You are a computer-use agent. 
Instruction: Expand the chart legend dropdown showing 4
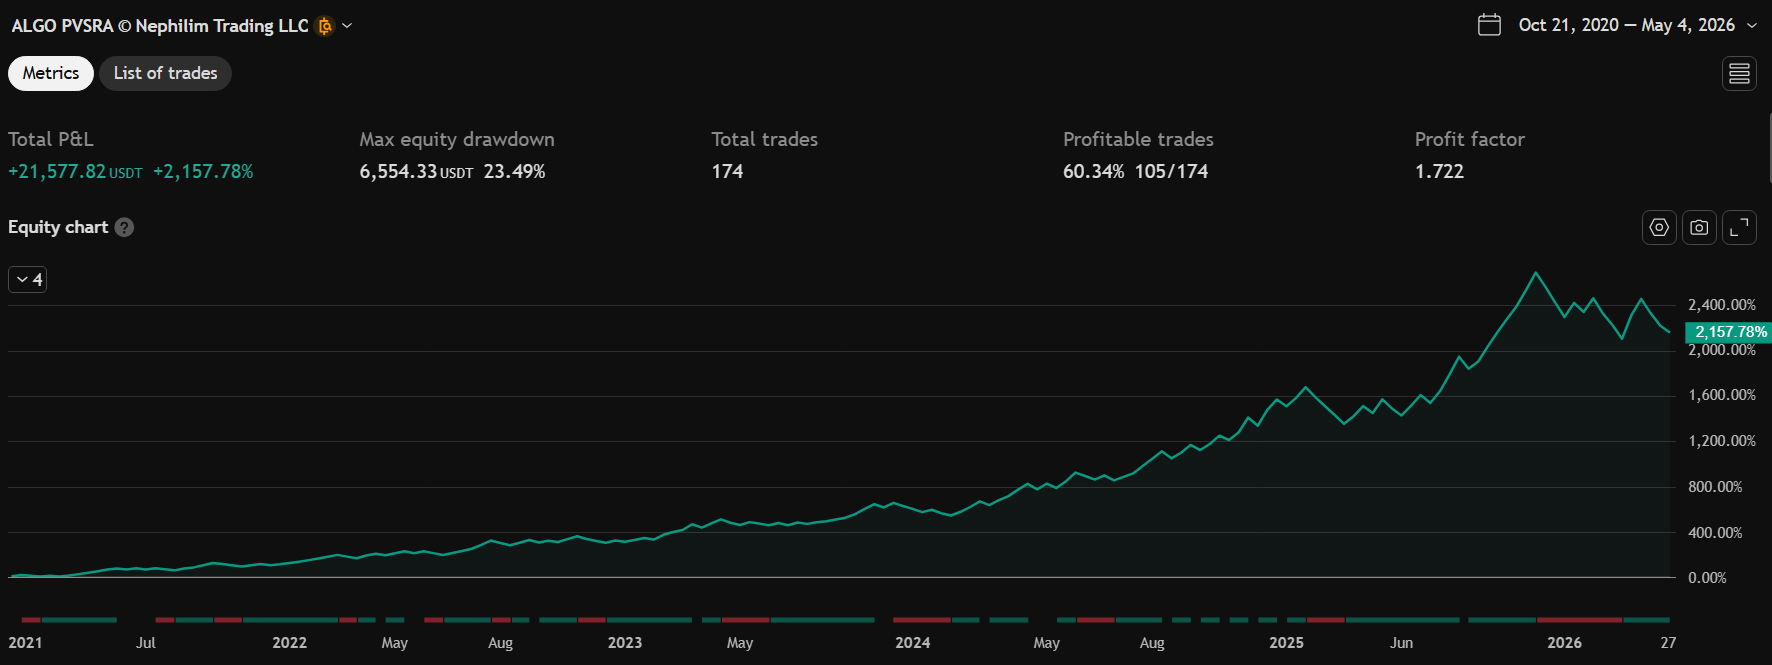coord(28,279)
